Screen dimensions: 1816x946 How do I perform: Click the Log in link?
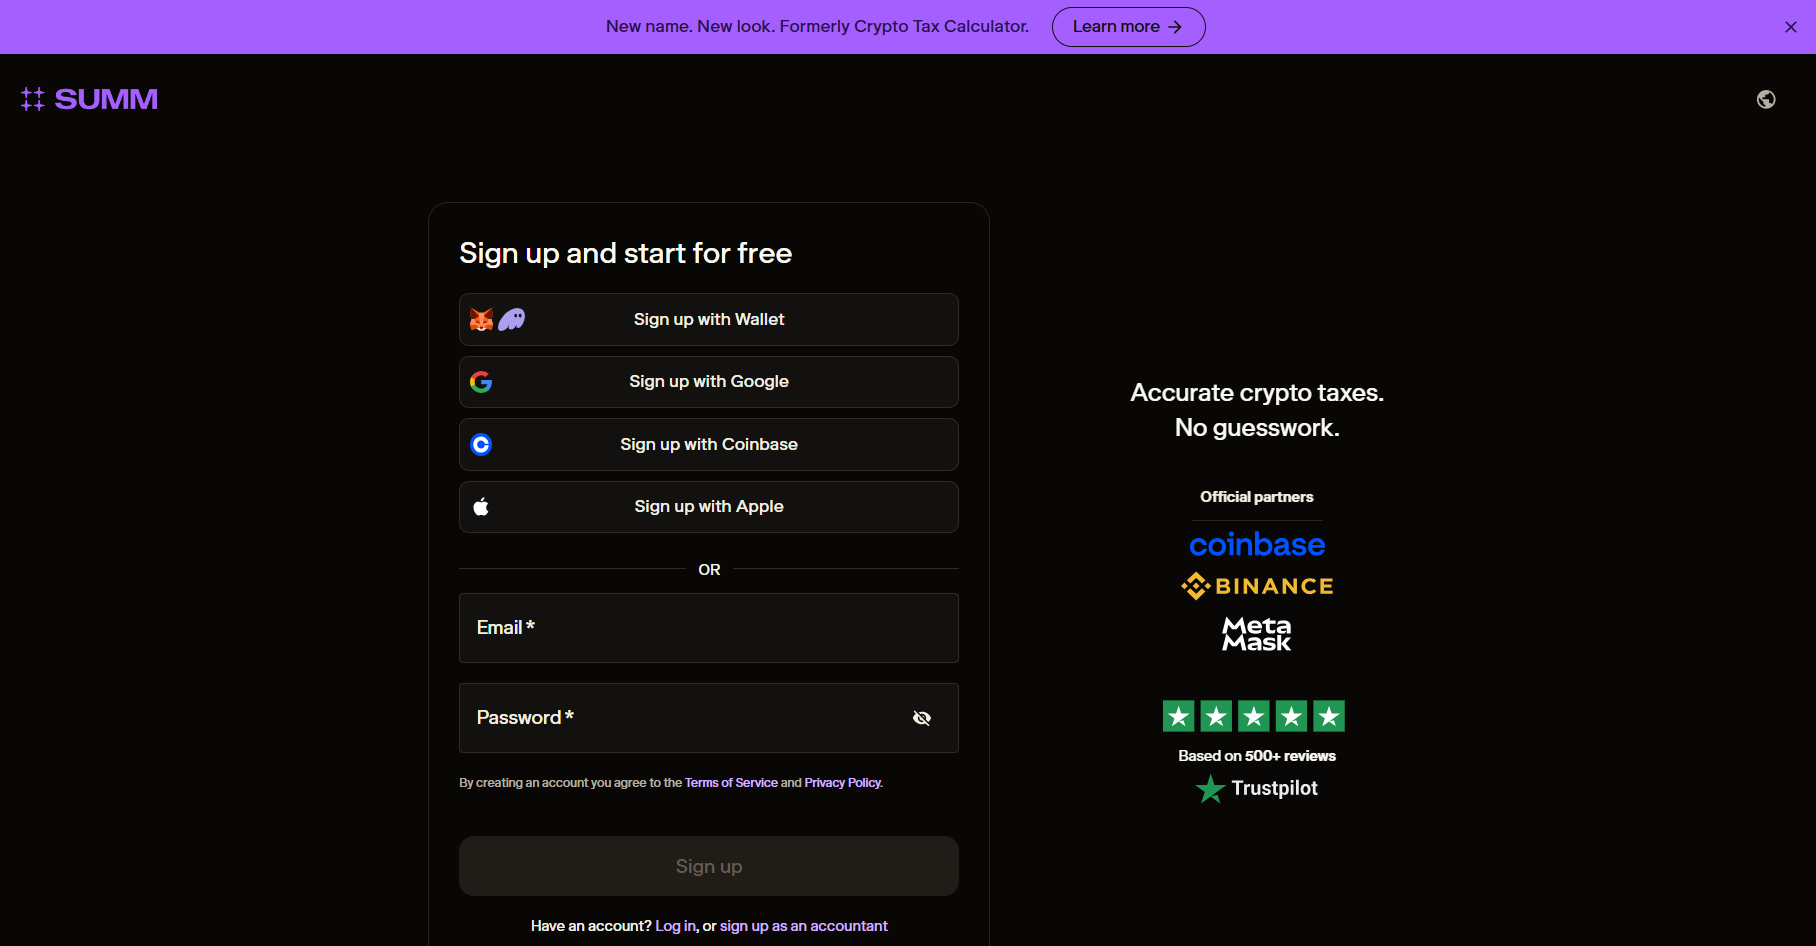674,926
